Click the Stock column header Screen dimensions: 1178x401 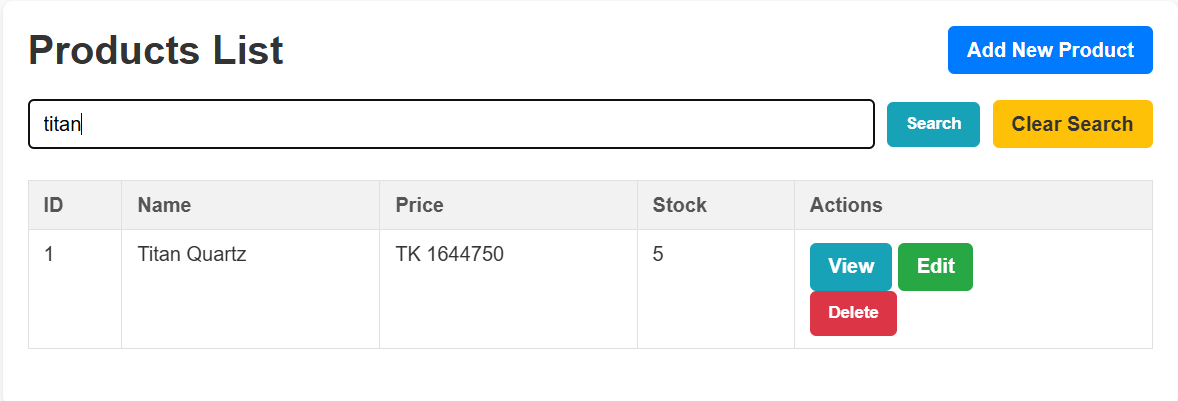tap(679, 205)
